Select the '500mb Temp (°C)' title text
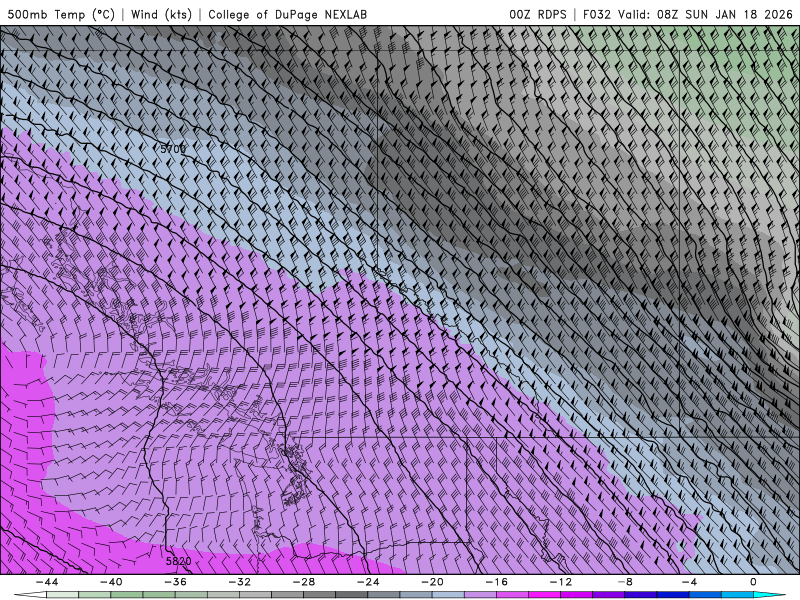Screen dimensions: 800x600 61,14
